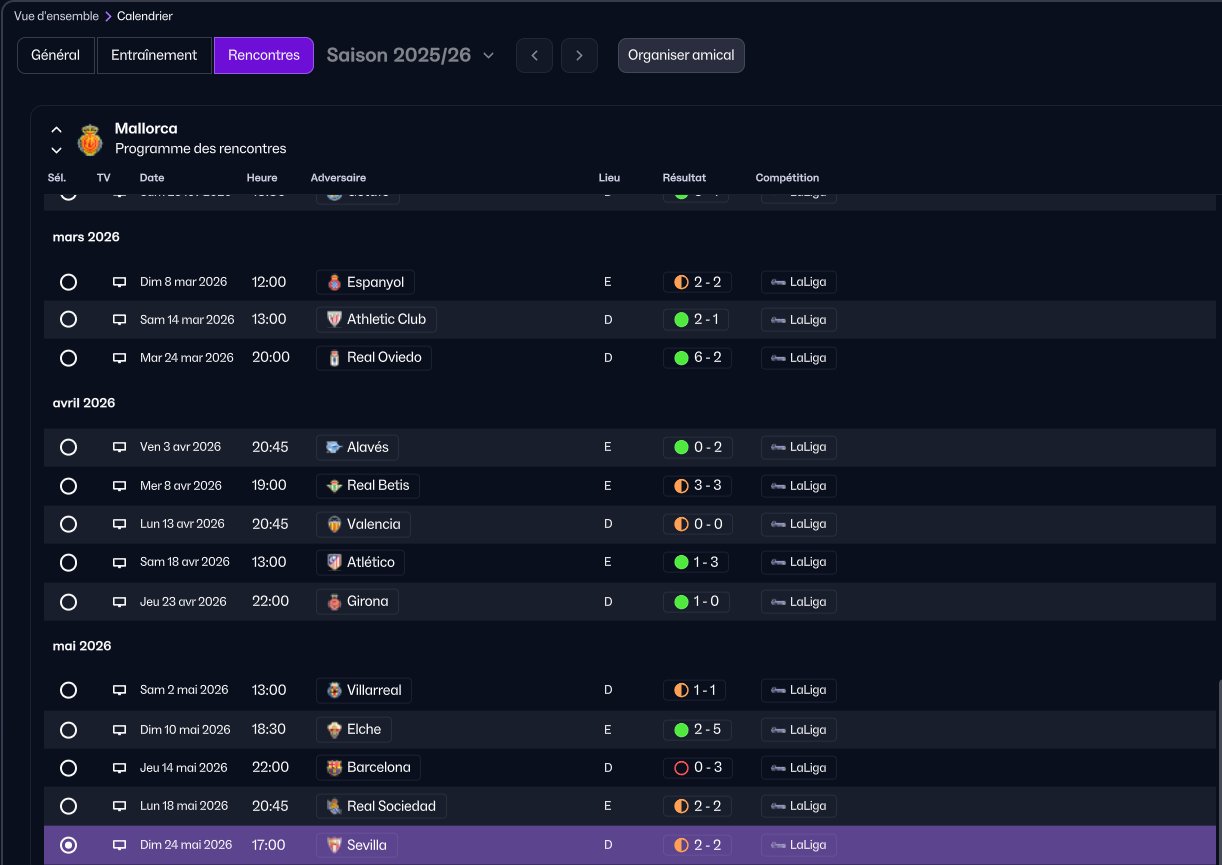This screenshot has height=865, width=1222.
Task: Click the orange draw indicator on Villarreal result
Action: tap(681, 690)
